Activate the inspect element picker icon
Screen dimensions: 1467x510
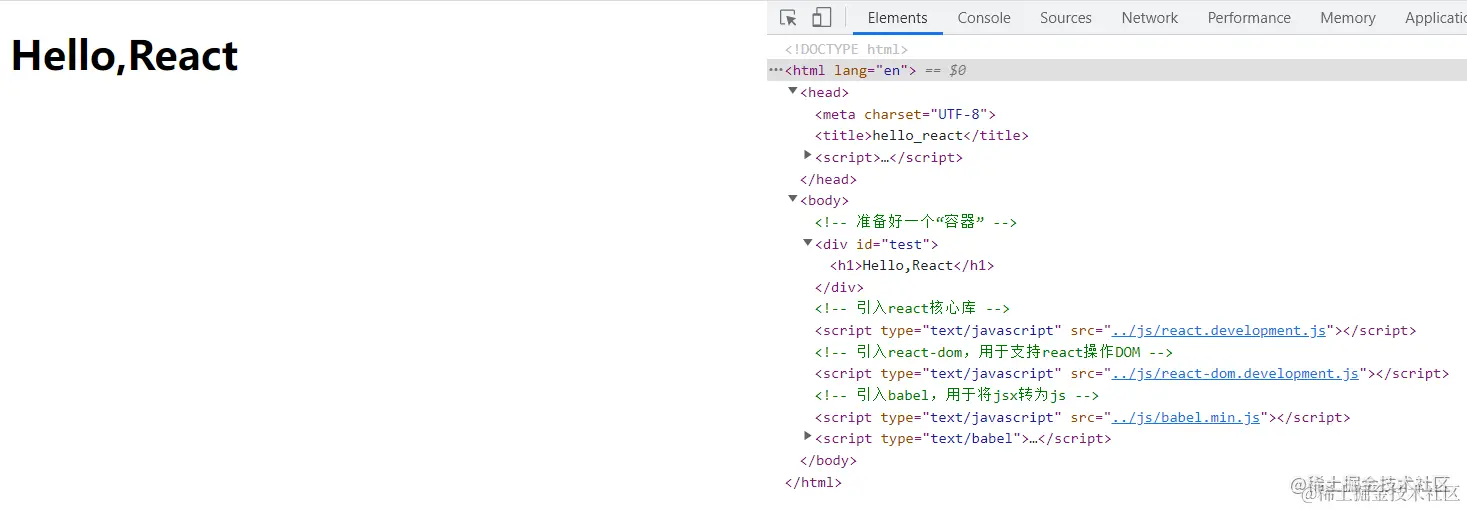pos(788,18)
